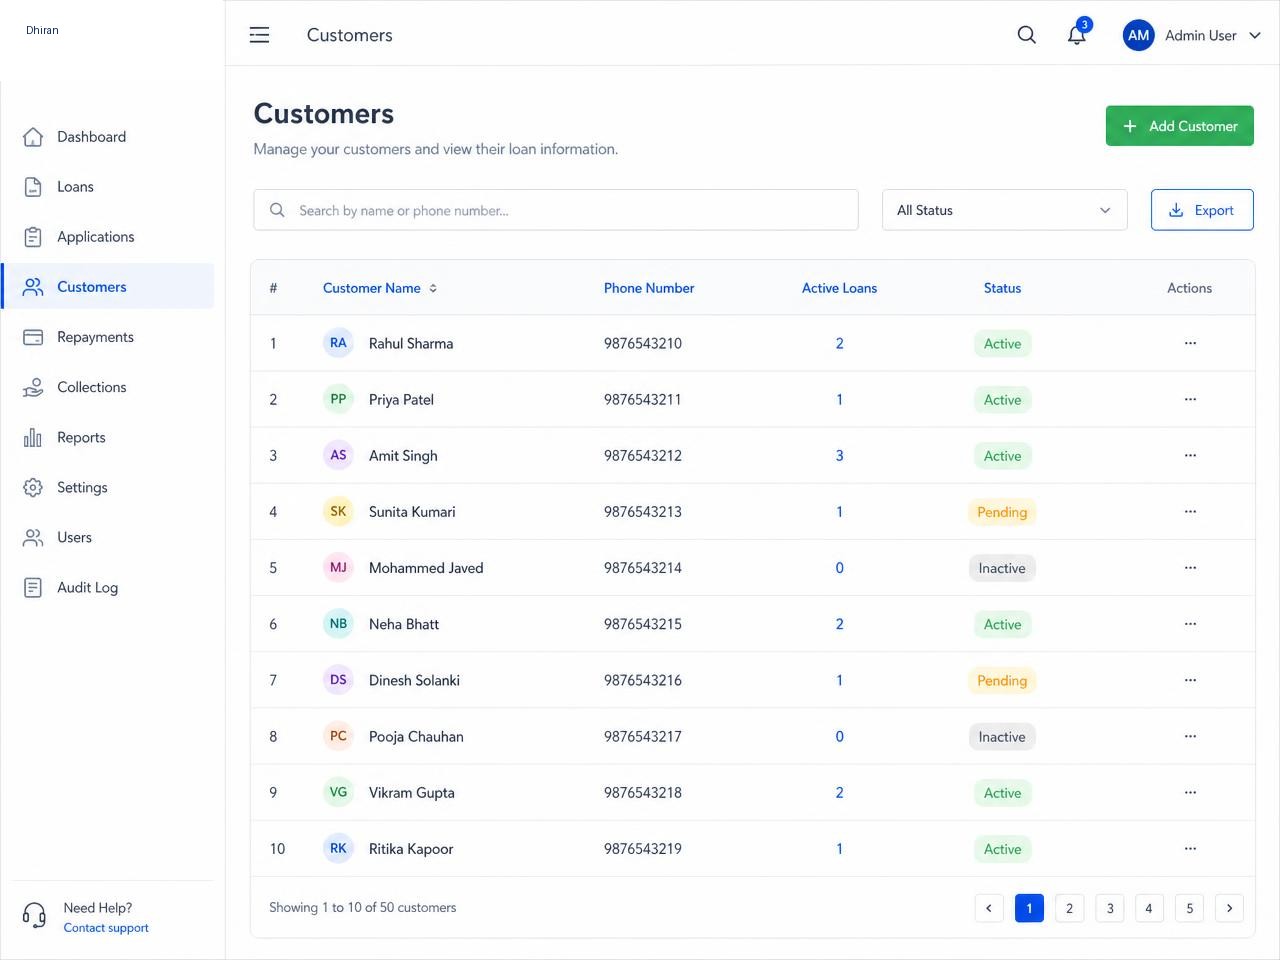The height and width of the screenshot is (960, 1280).
Task: Click the Dashboard home icon
Action: coord(33,137)
